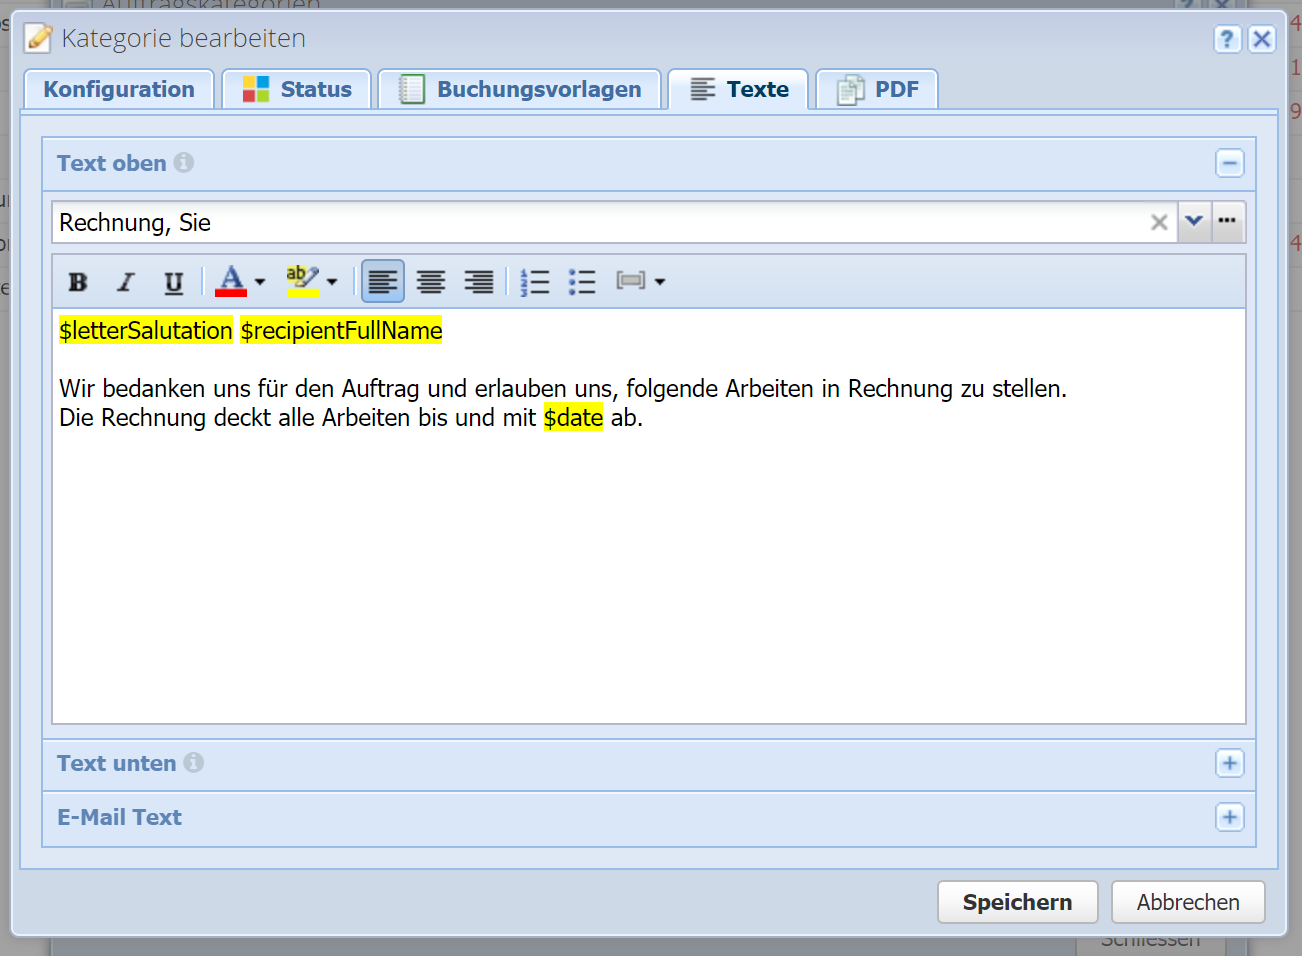Insert a bulleted list
1302x956 pixels.
(582, 282)
